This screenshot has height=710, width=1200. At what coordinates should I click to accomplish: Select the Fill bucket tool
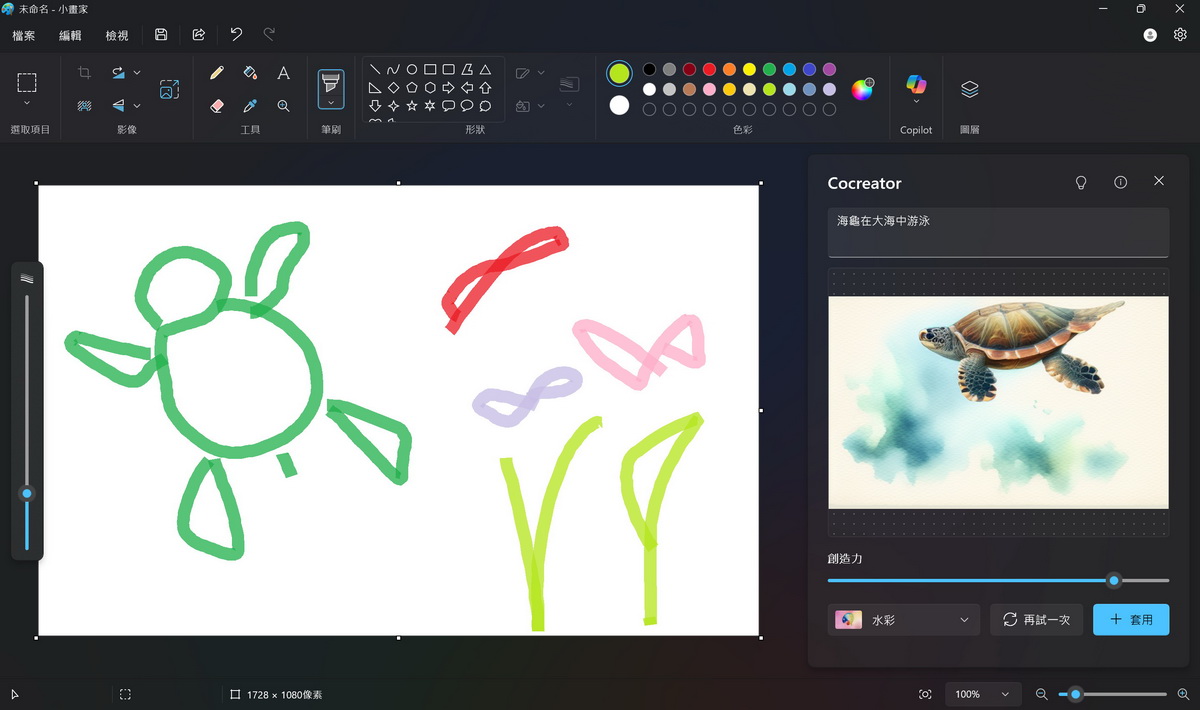250,73
